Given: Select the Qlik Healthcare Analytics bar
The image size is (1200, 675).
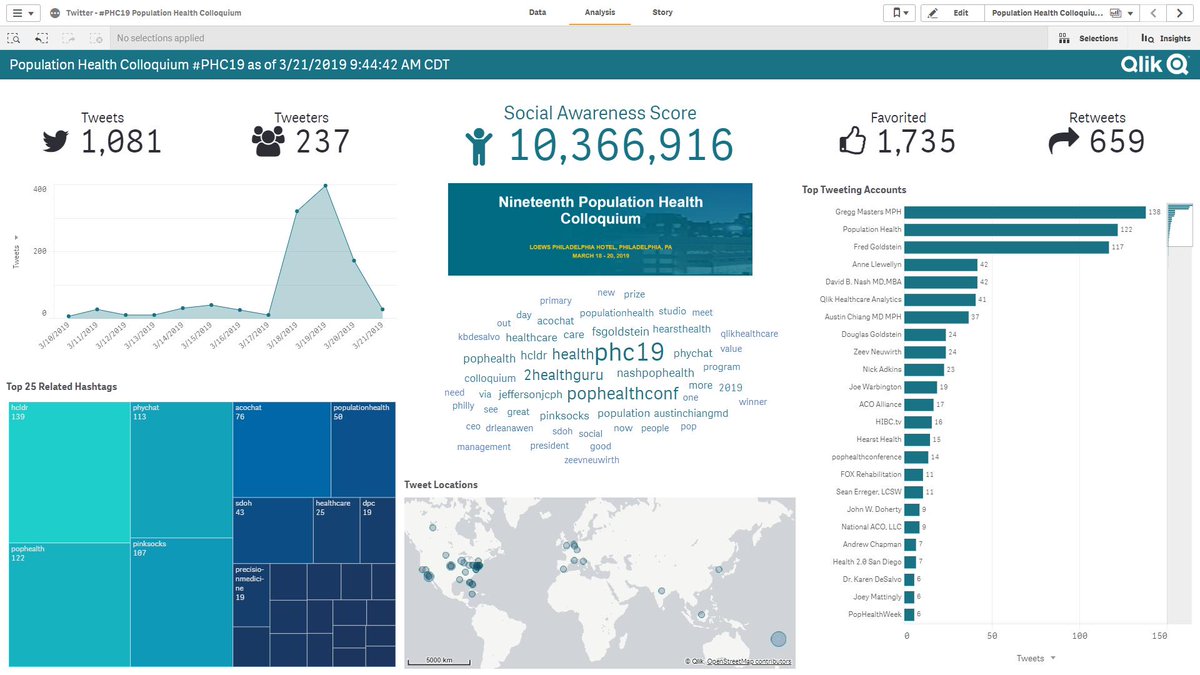Looking at the screenshot, I should (x=941, y=299).
